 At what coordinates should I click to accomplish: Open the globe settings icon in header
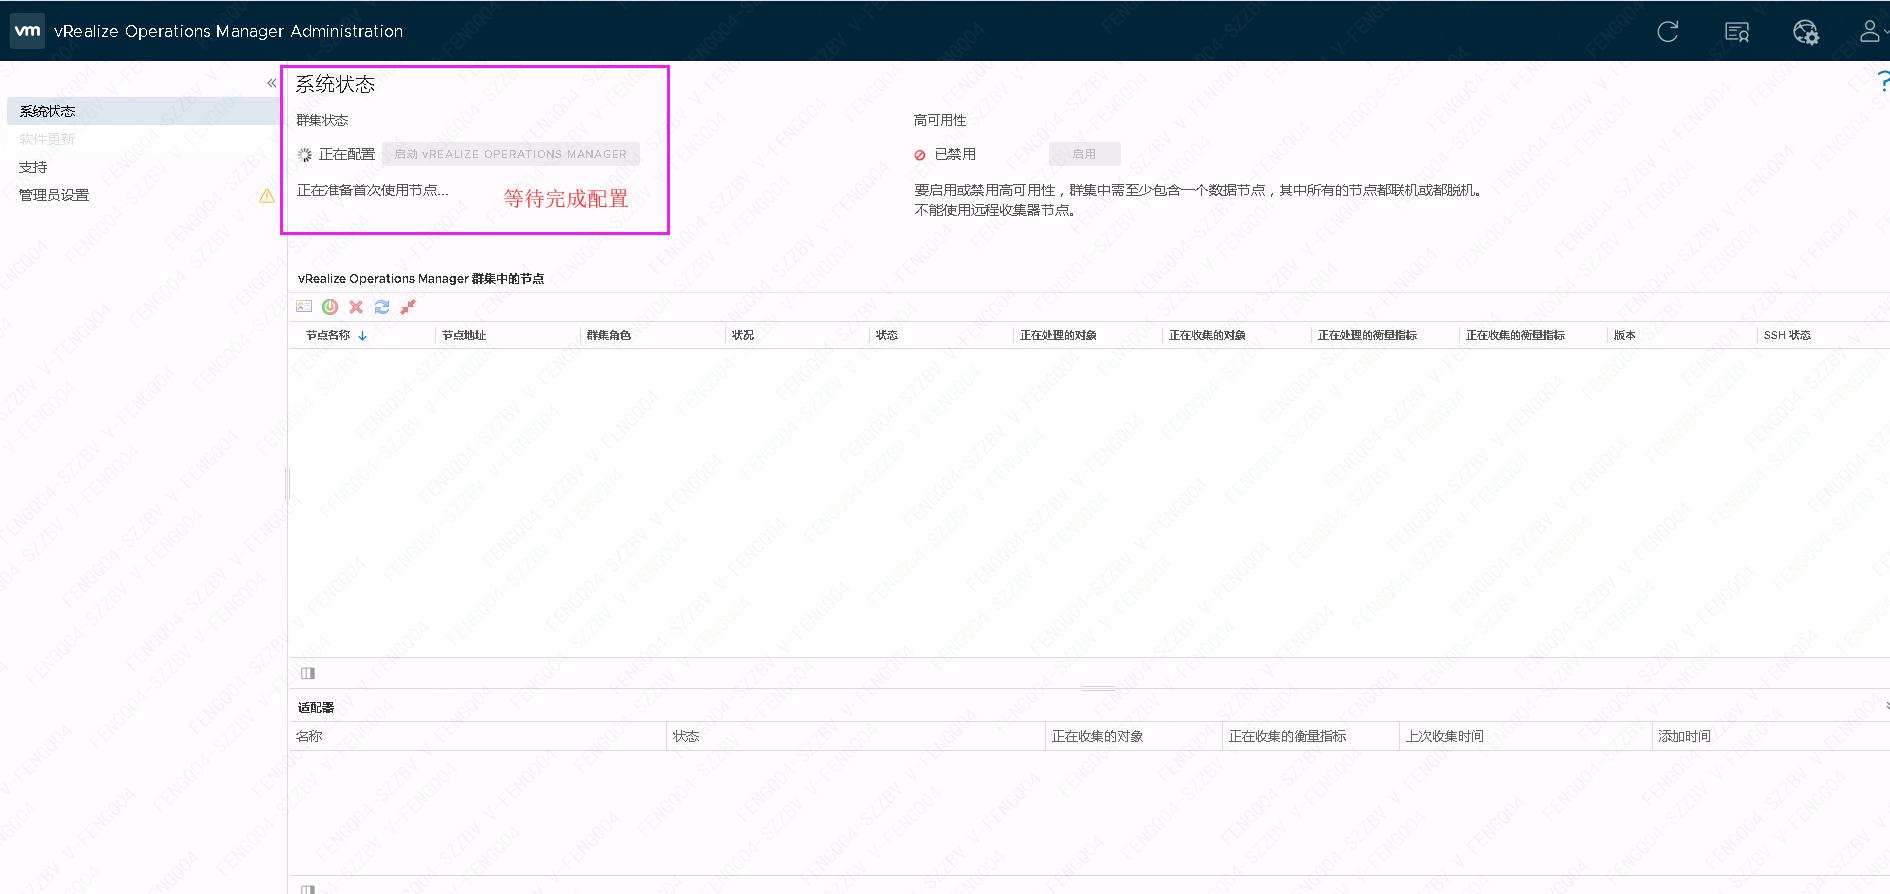click(1806, 32)
